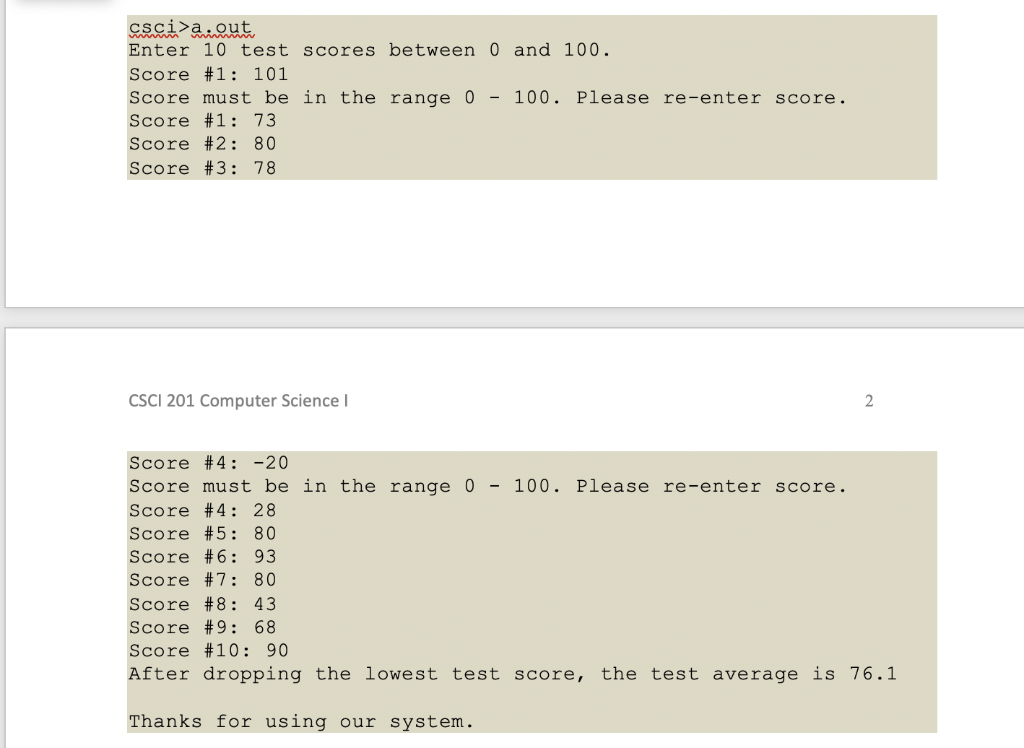Click the gap between page one and page two

512,315
